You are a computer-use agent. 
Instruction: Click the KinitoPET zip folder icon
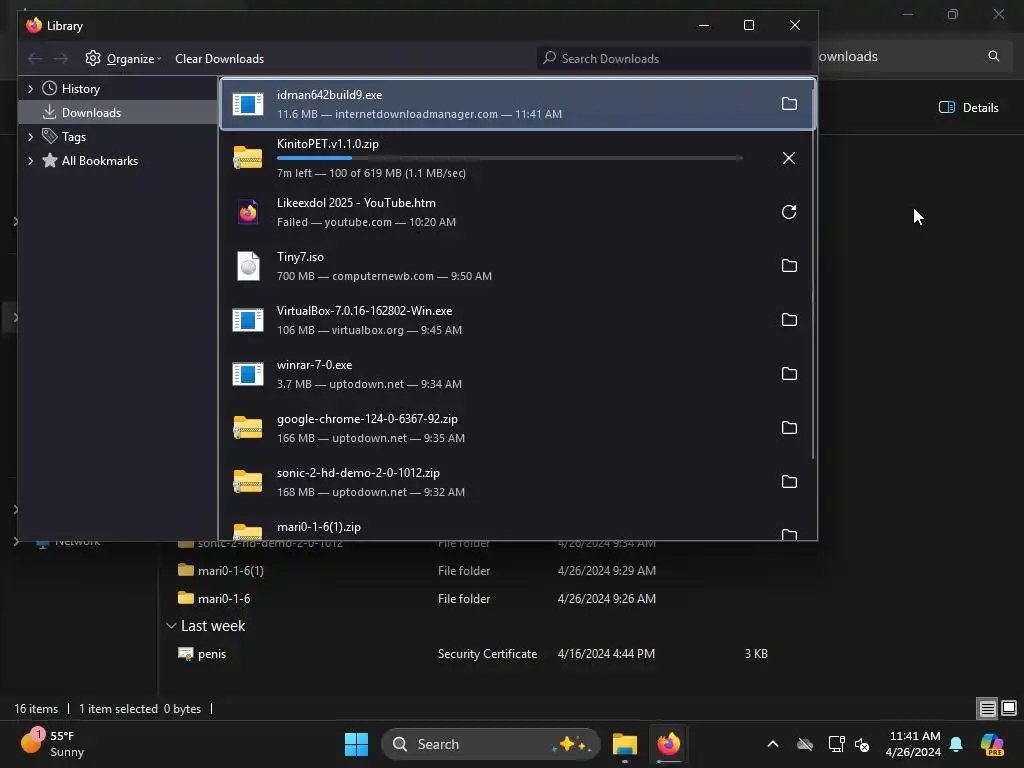[x=248, y=158]
